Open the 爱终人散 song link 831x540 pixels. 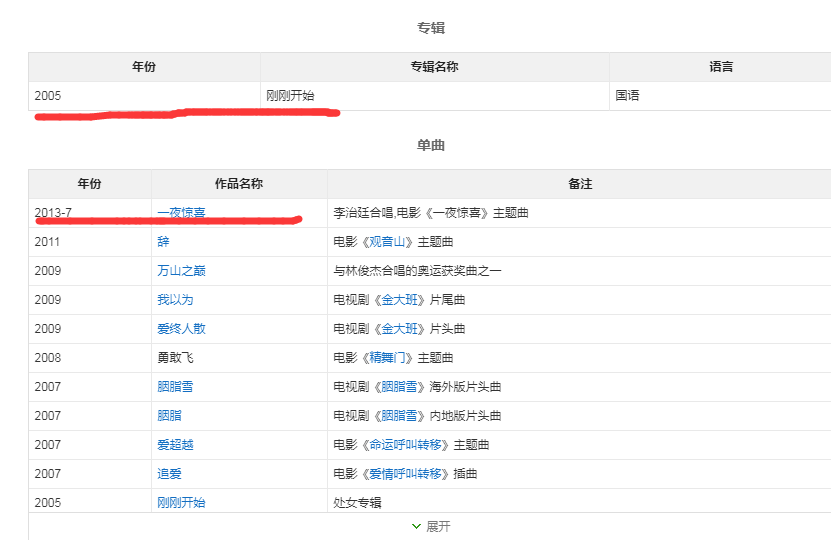click(181, 329)
